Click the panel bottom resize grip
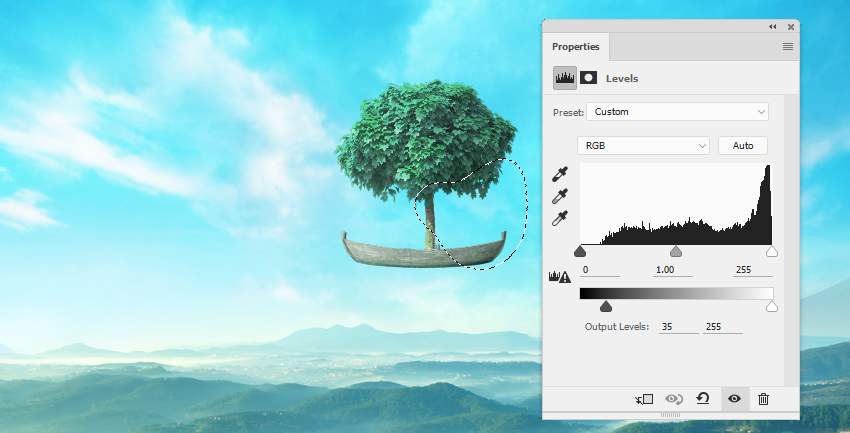Image resolution: width=850 pixels, height=433 pixels. point(671,415)
